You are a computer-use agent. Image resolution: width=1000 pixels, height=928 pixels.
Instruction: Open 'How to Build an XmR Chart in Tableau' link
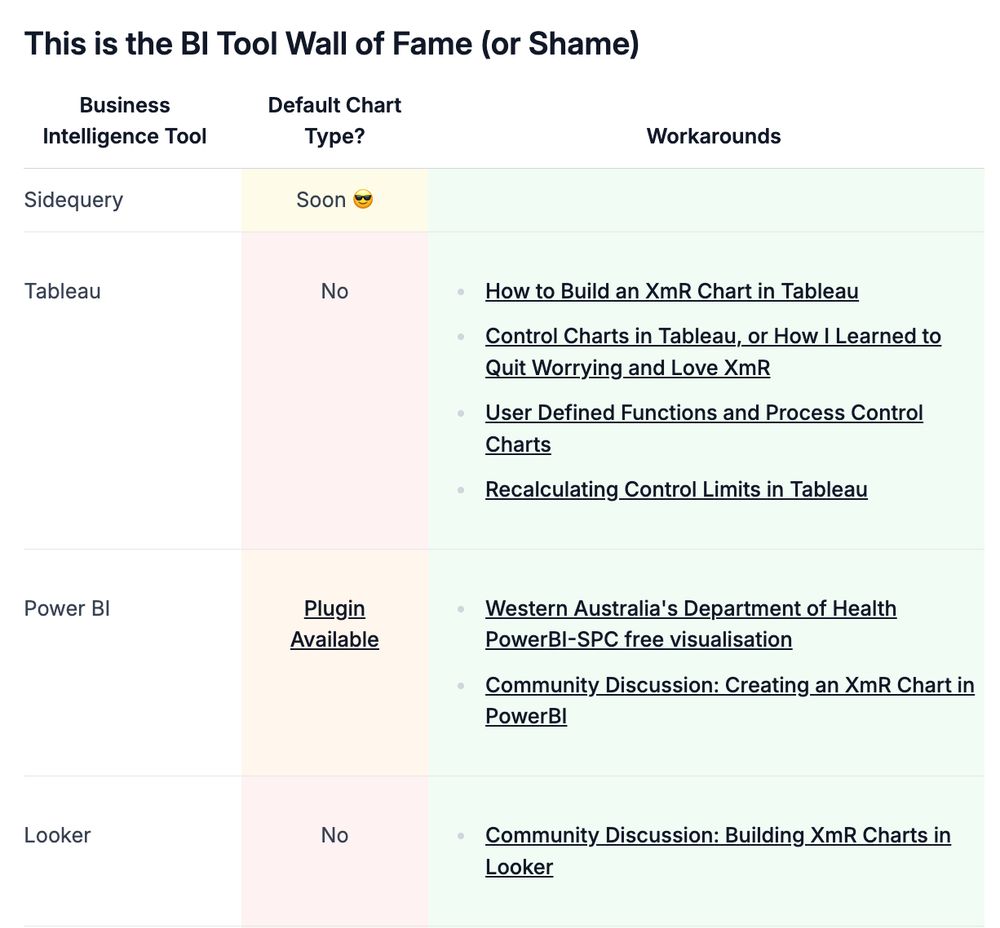pos(672,291)
